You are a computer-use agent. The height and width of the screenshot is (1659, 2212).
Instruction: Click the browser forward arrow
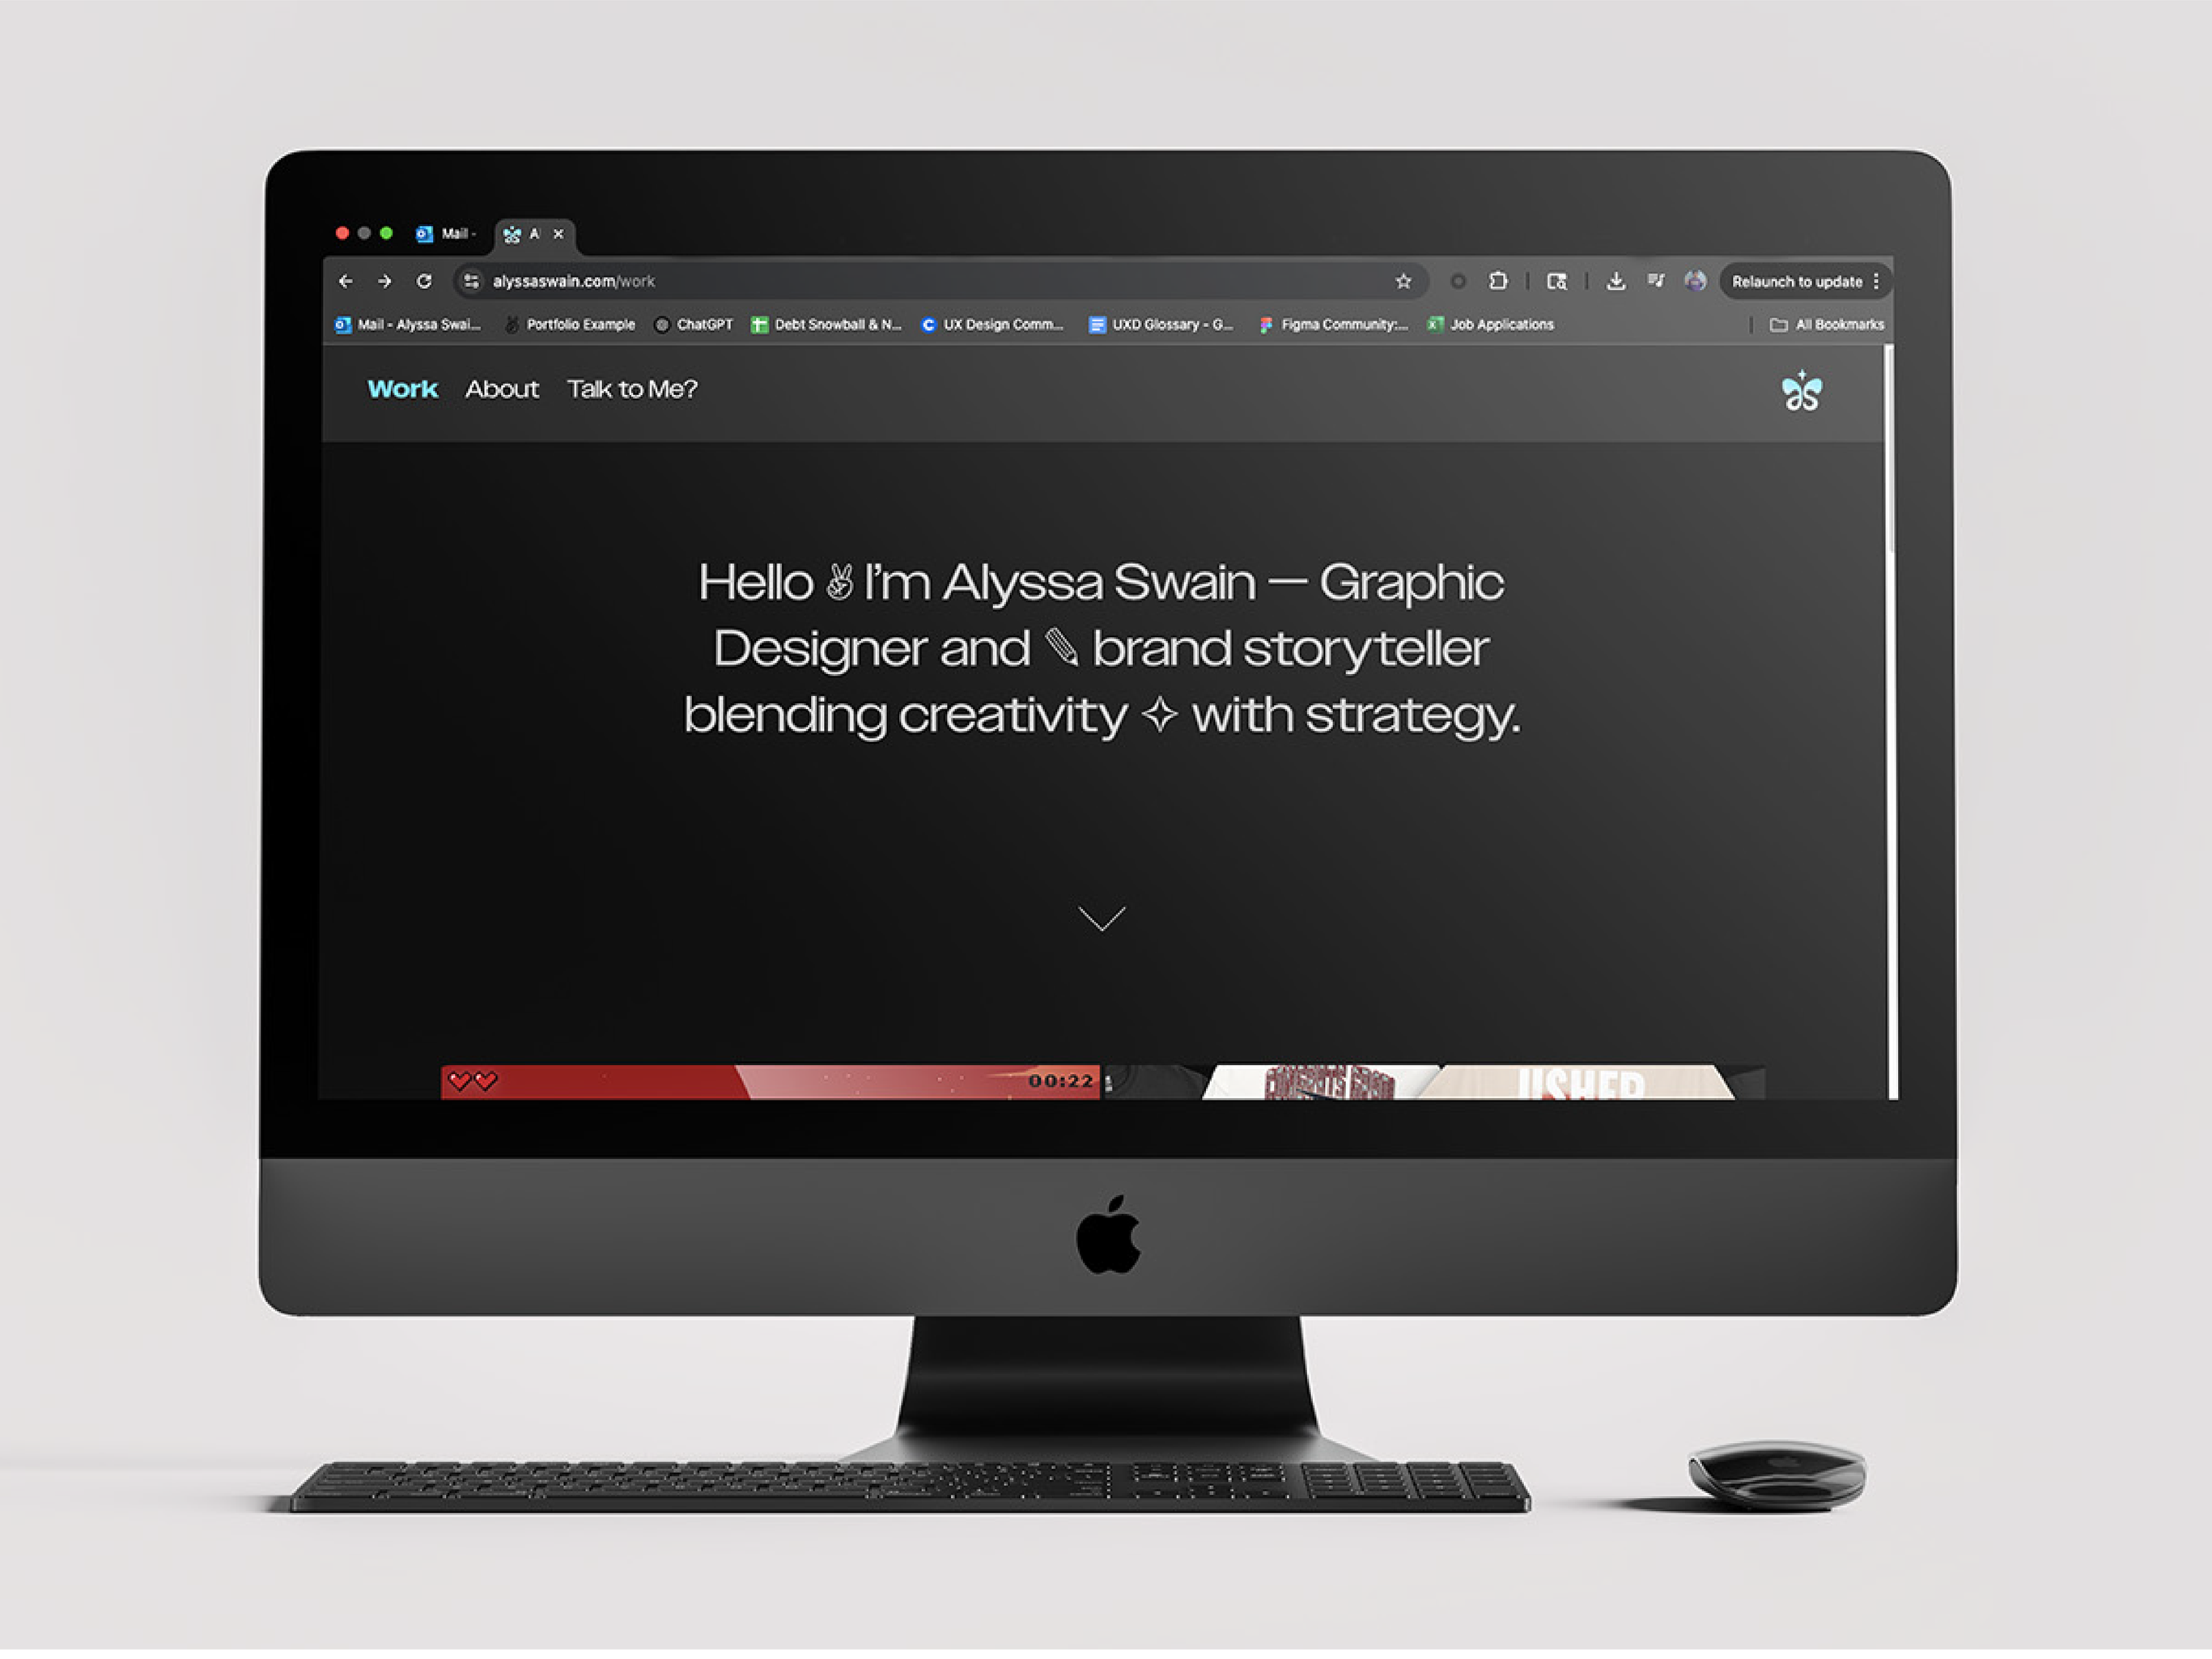385,282
